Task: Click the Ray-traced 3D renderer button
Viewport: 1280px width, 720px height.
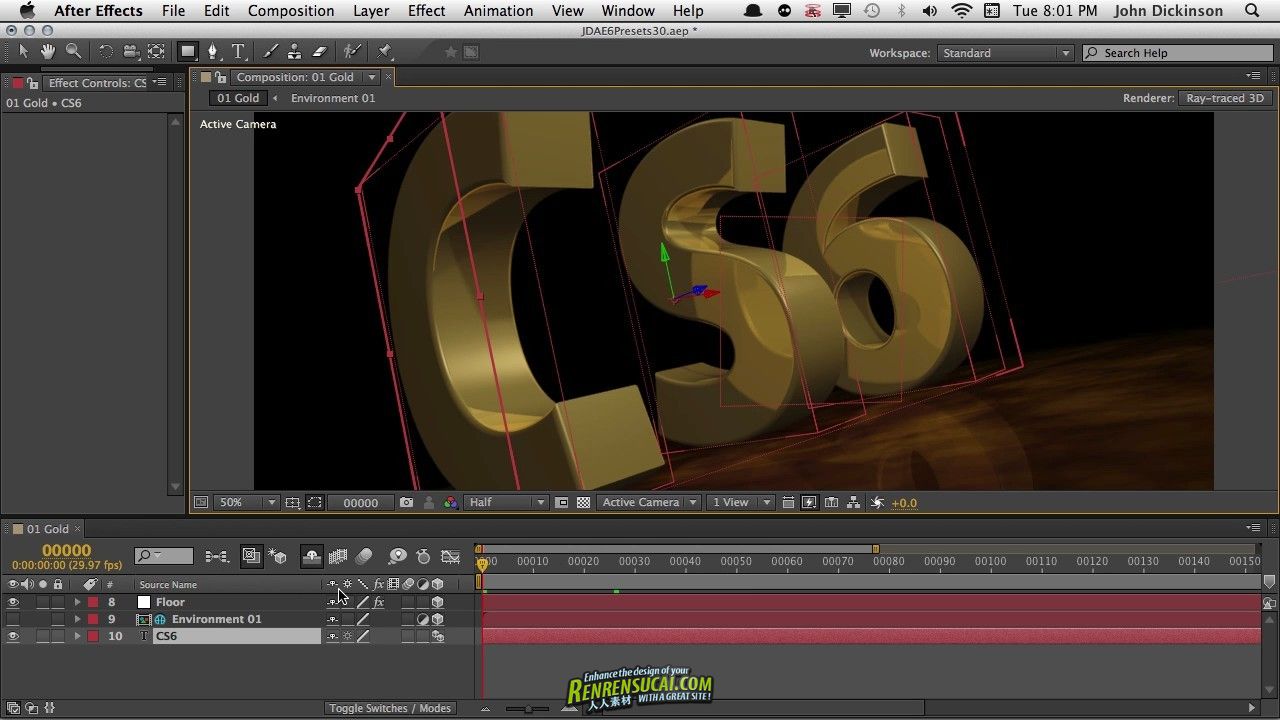Action: 1225,98
